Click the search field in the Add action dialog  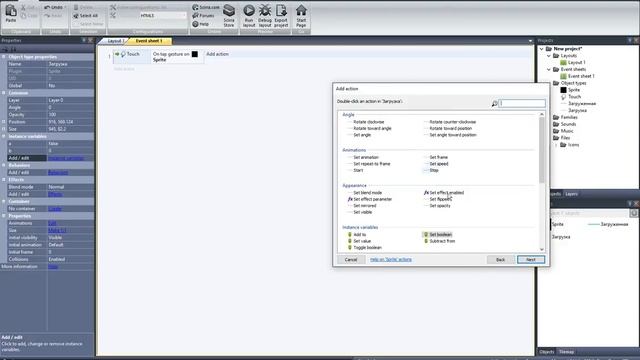click(x=522, y=104)
